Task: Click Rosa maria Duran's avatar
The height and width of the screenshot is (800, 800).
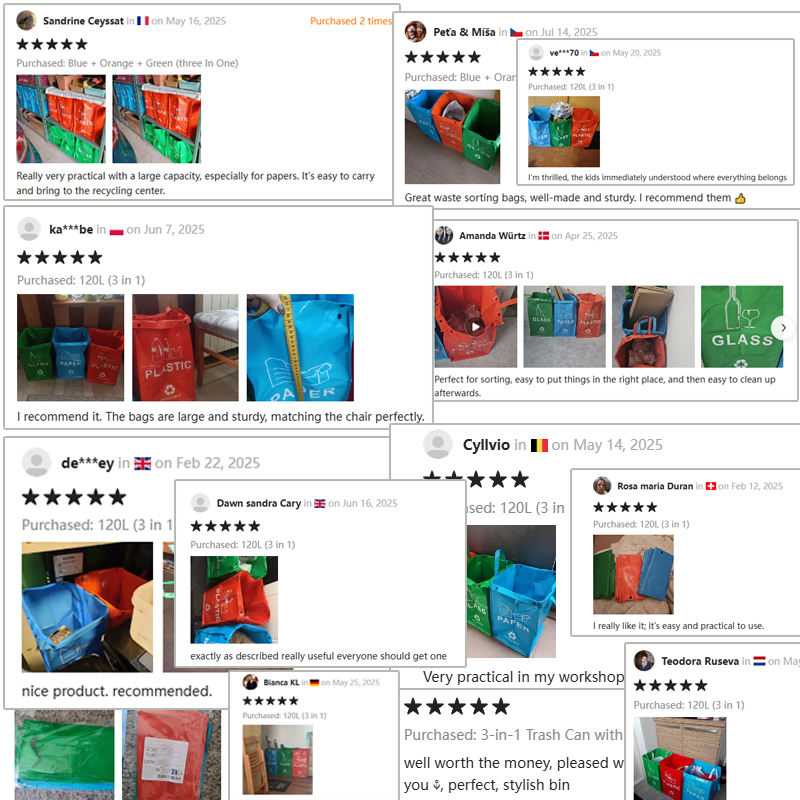Action: (x=602, y=486)
